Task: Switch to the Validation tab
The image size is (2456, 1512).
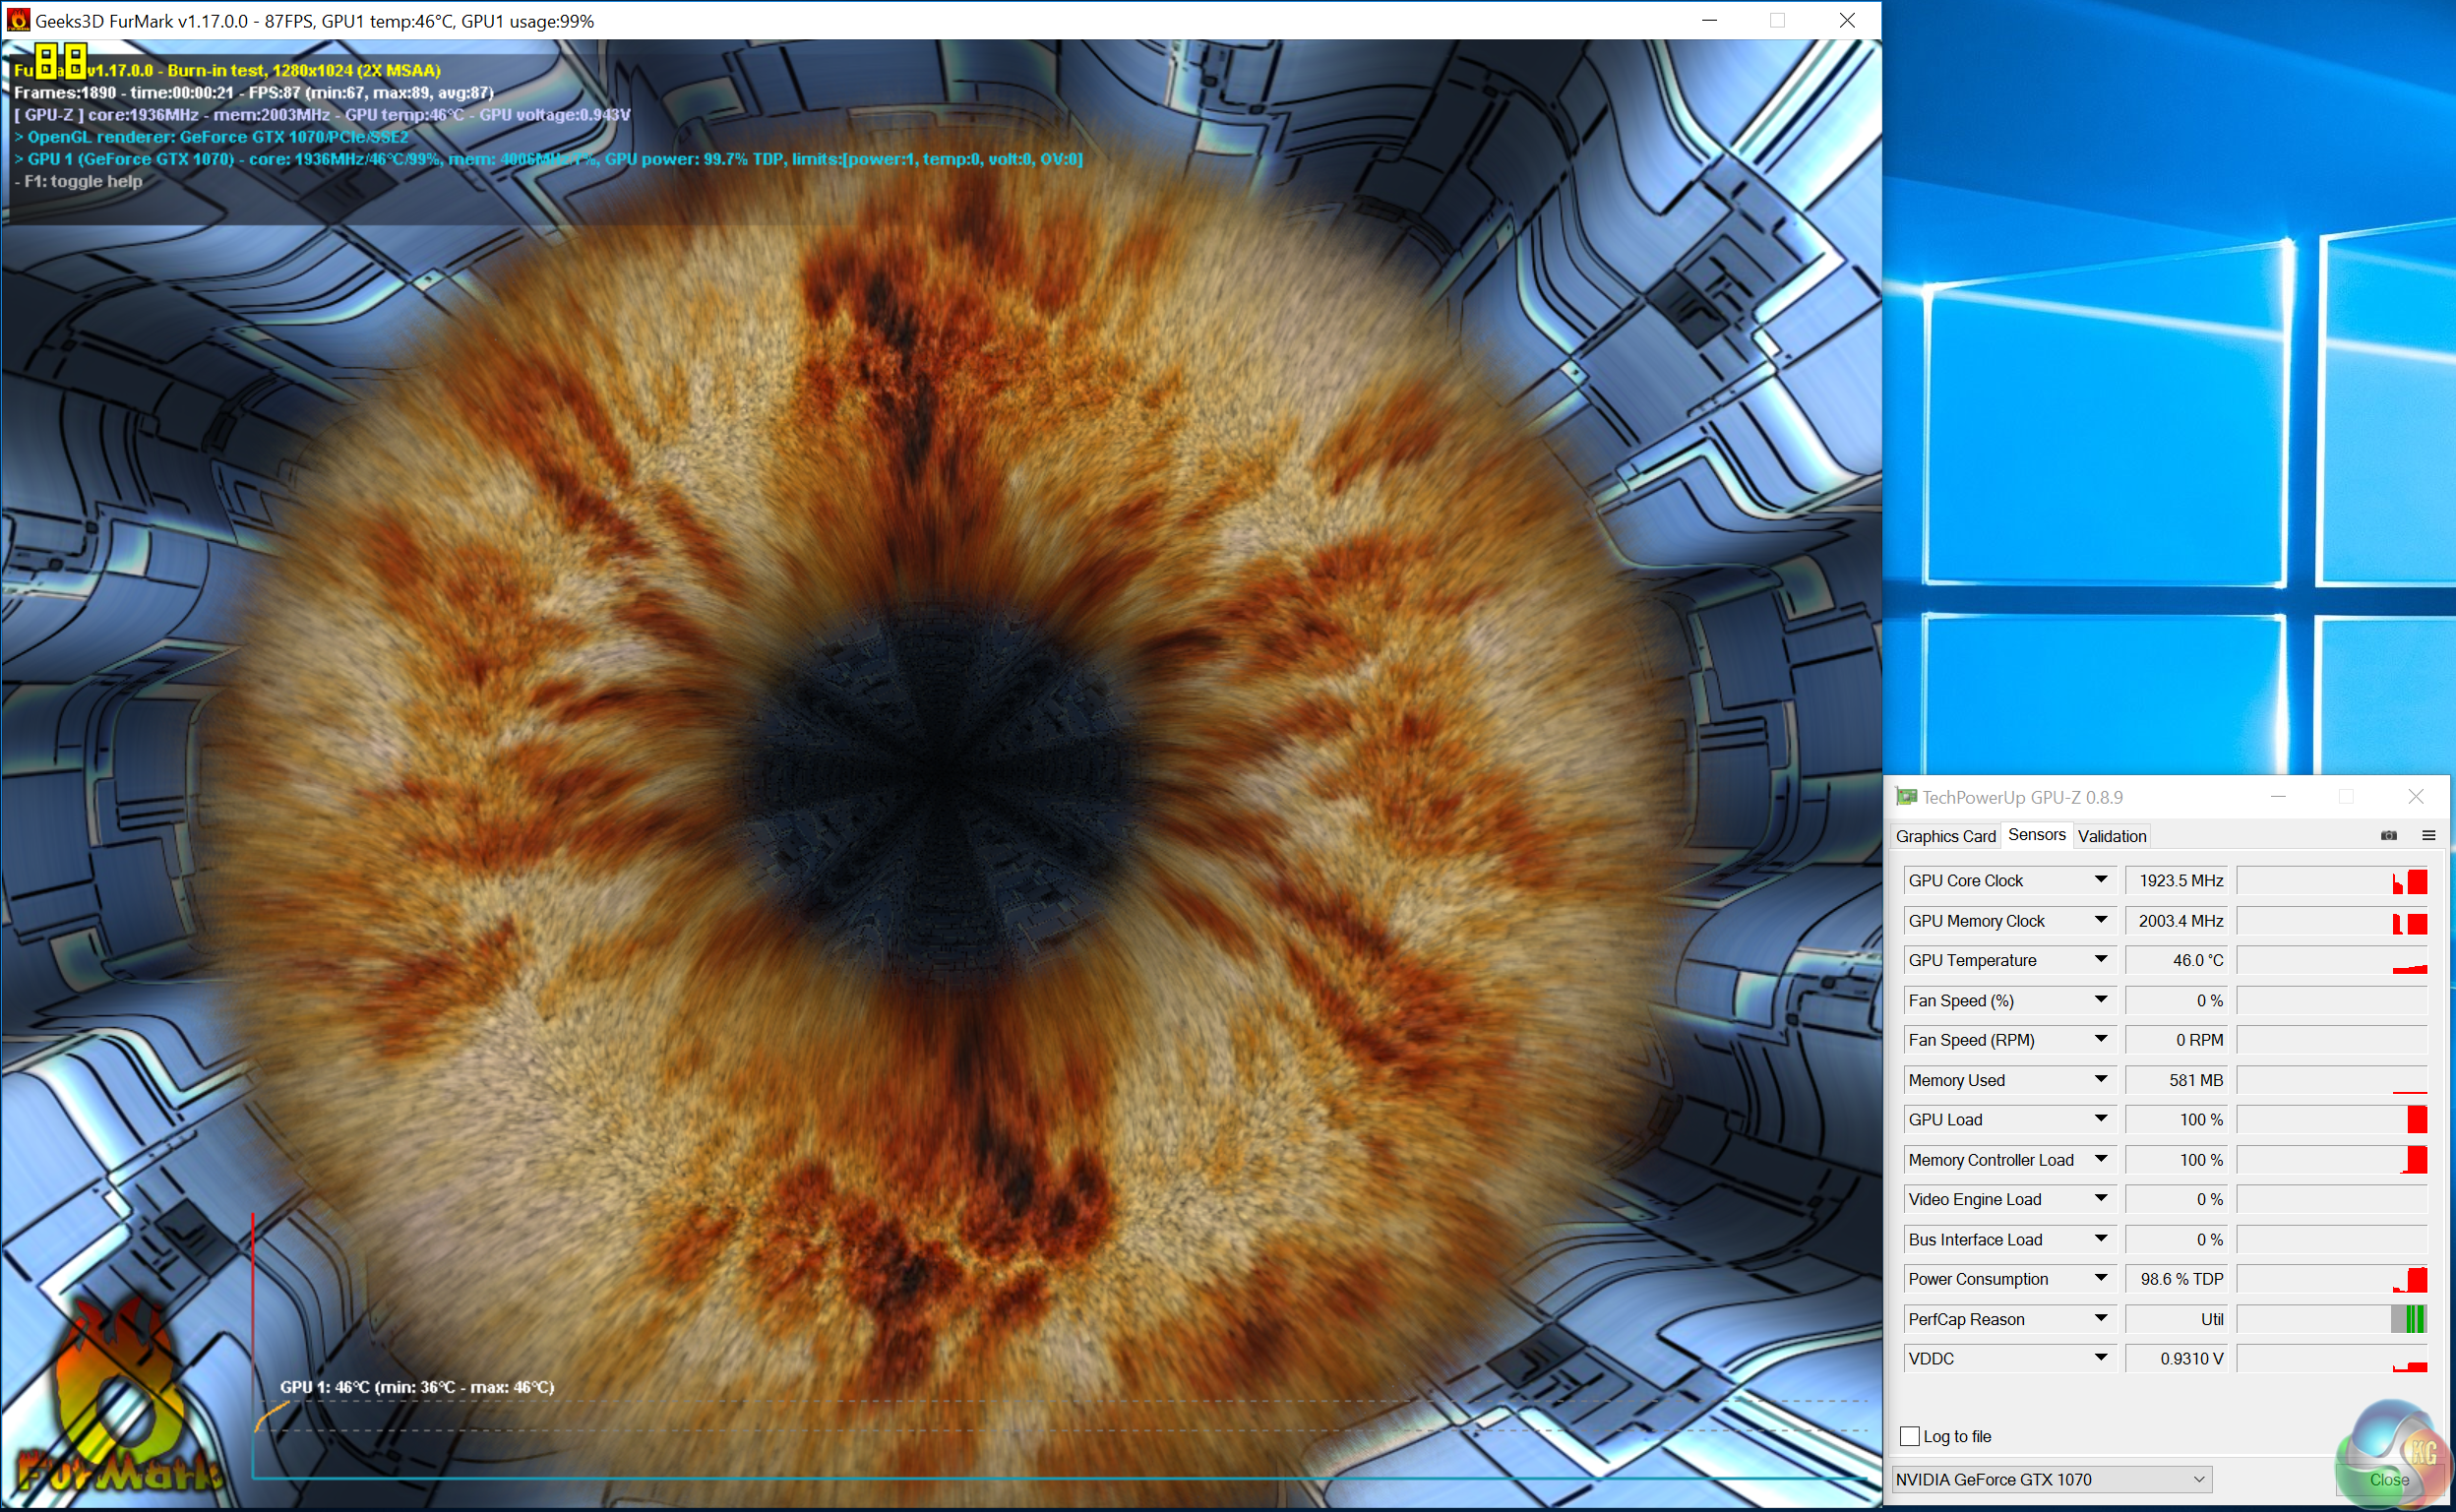Action: 2111,836
